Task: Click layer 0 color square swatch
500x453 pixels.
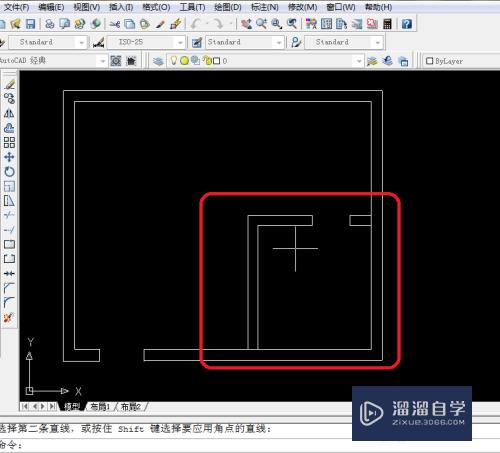Action: 217,61
